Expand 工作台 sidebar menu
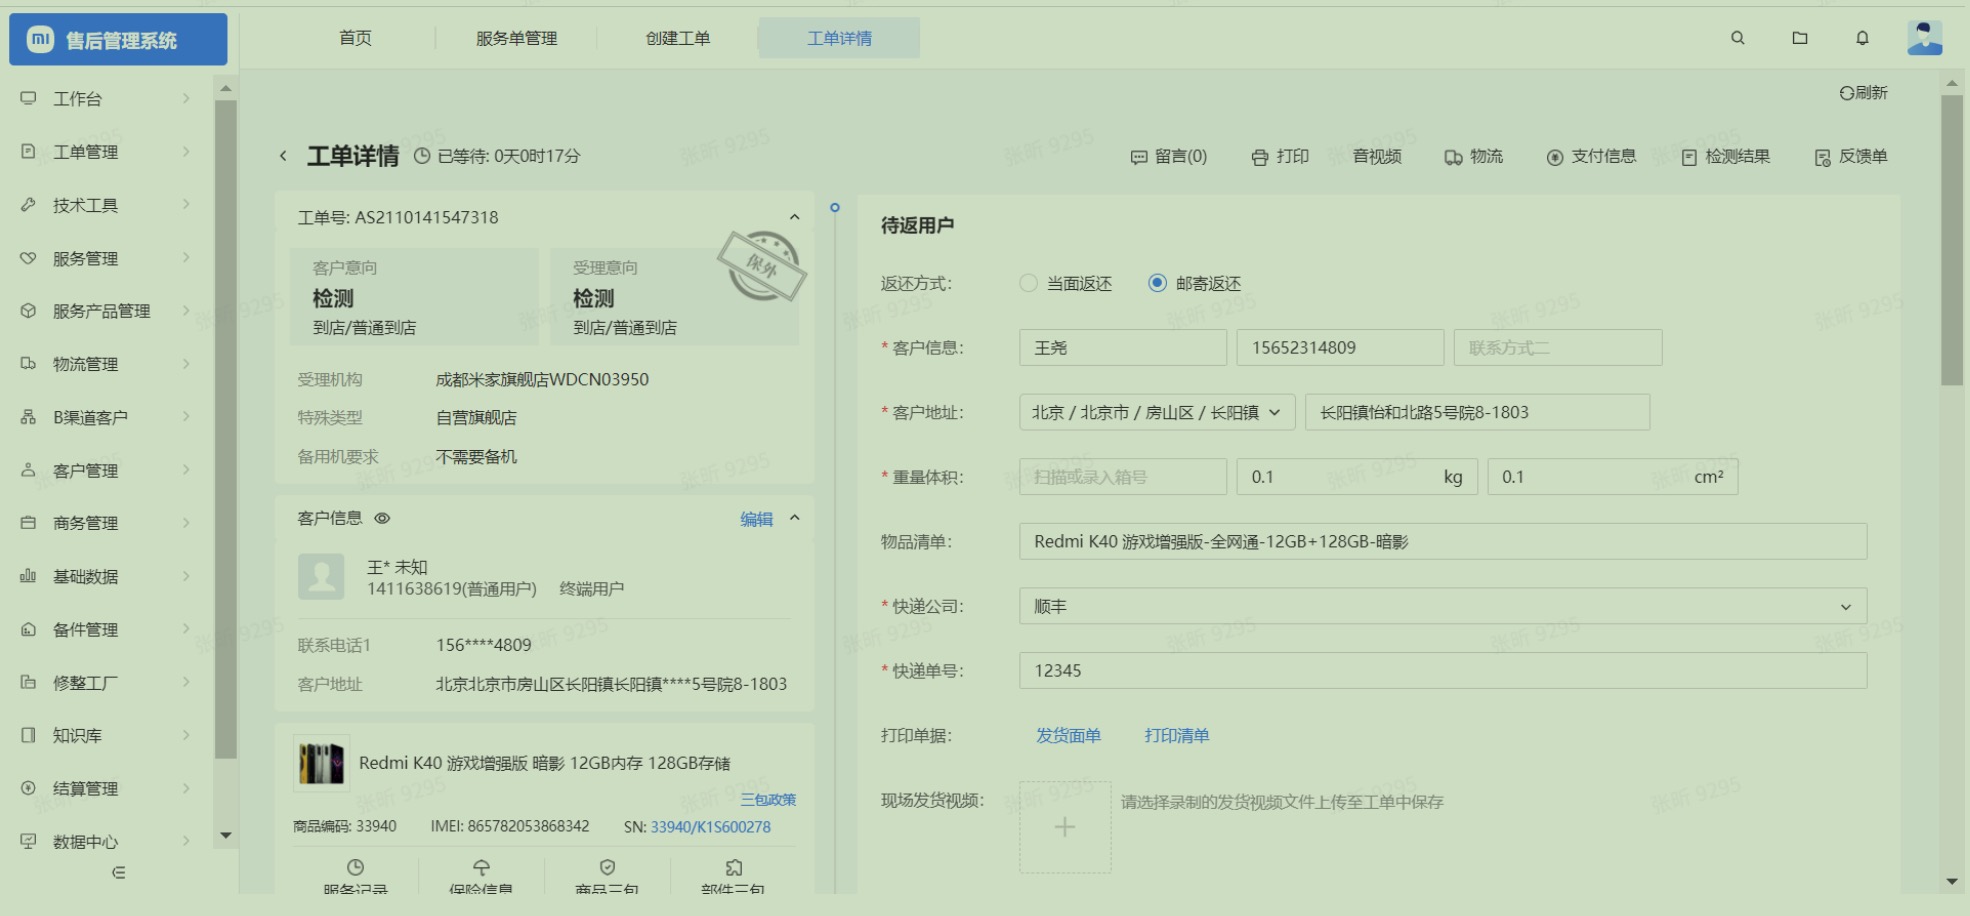The height and width of the screenshot is (916, 1970). coord(106,99)
